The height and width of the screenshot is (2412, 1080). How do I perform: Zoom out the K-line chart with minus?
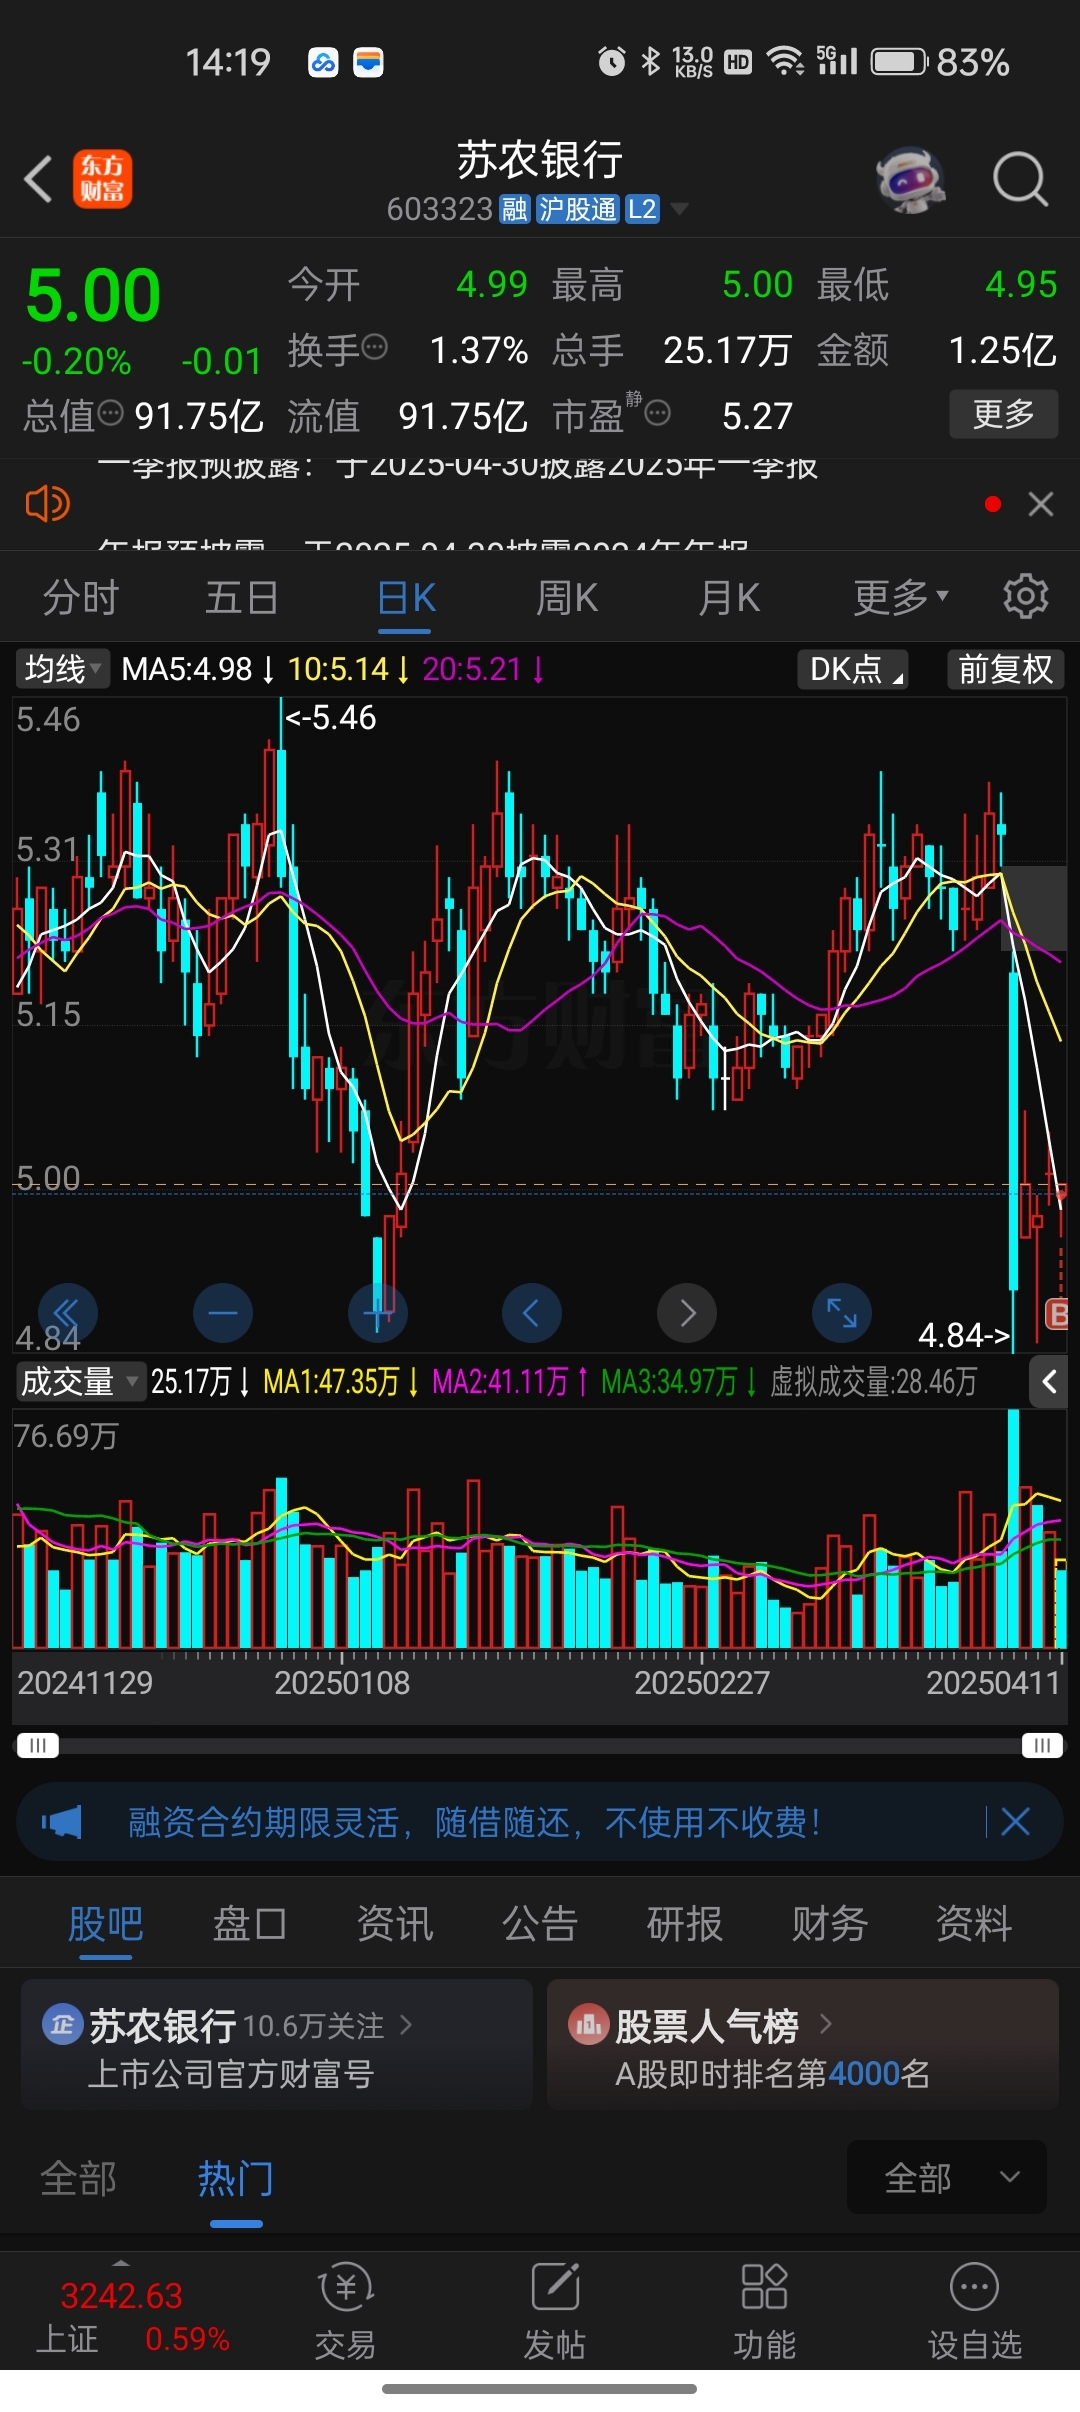[x=222, y=1312]
